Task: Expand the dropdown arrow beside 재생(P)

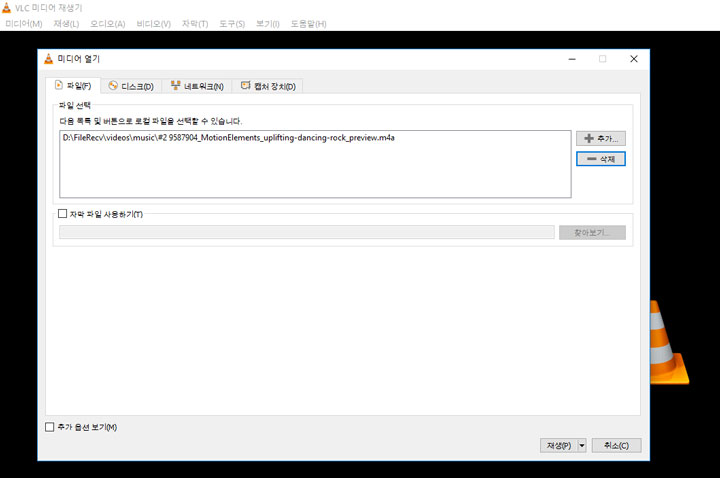Action: [x=582, y=445]
